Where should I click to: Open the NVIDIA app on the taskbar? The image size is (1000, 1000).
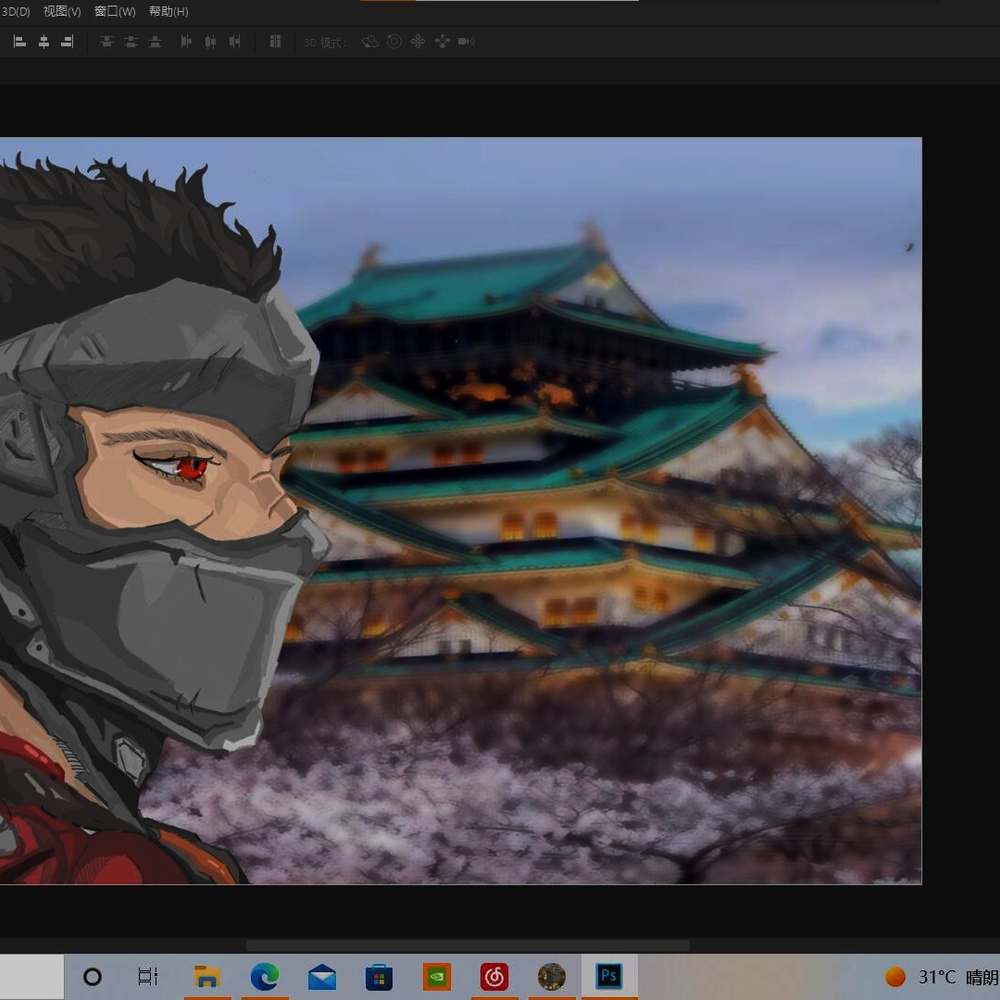pyautogui.click(x=437, y=976)
